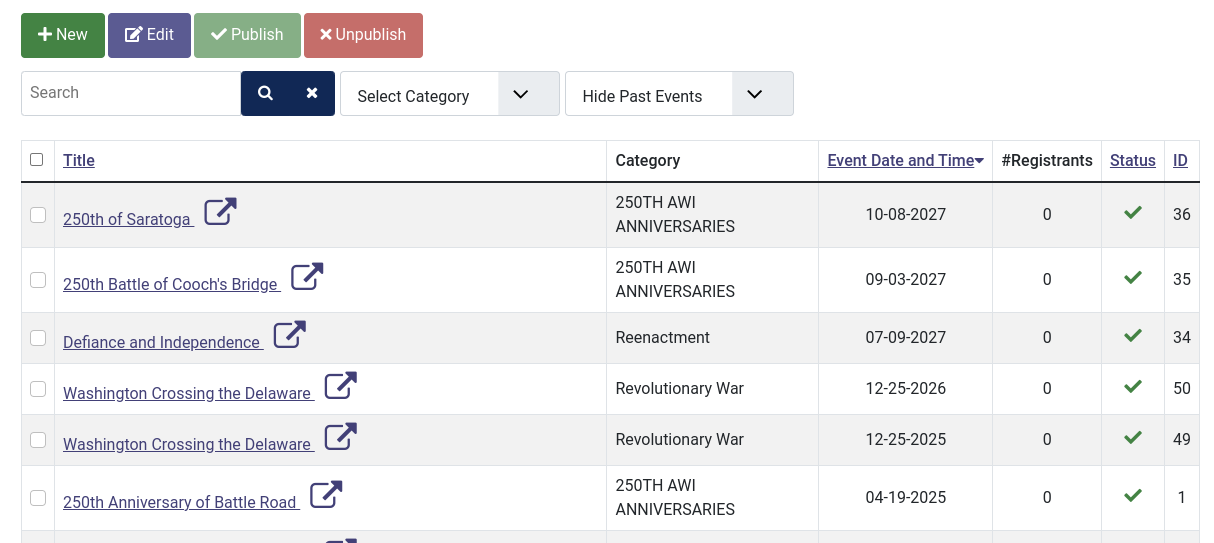Click the magnifier search icon button
Image resolution: width=1214 pixels, height=543 pixels.
click(x=265, y=93)
